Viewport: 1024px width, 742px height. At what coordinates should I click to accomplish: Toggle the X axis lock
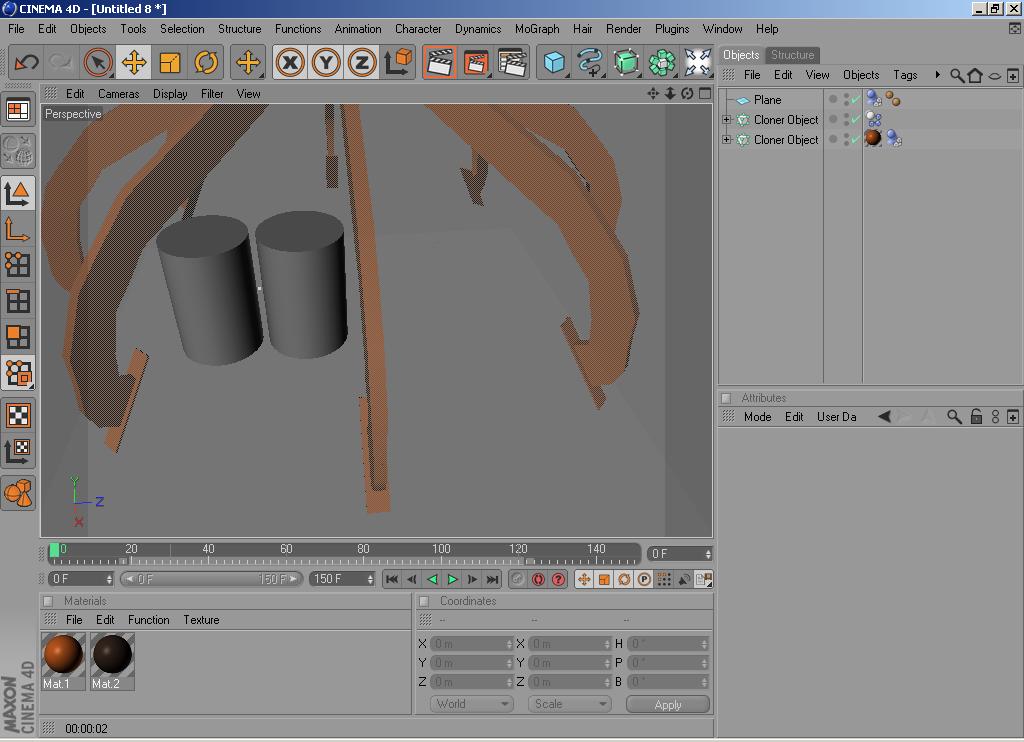point(290,63)
